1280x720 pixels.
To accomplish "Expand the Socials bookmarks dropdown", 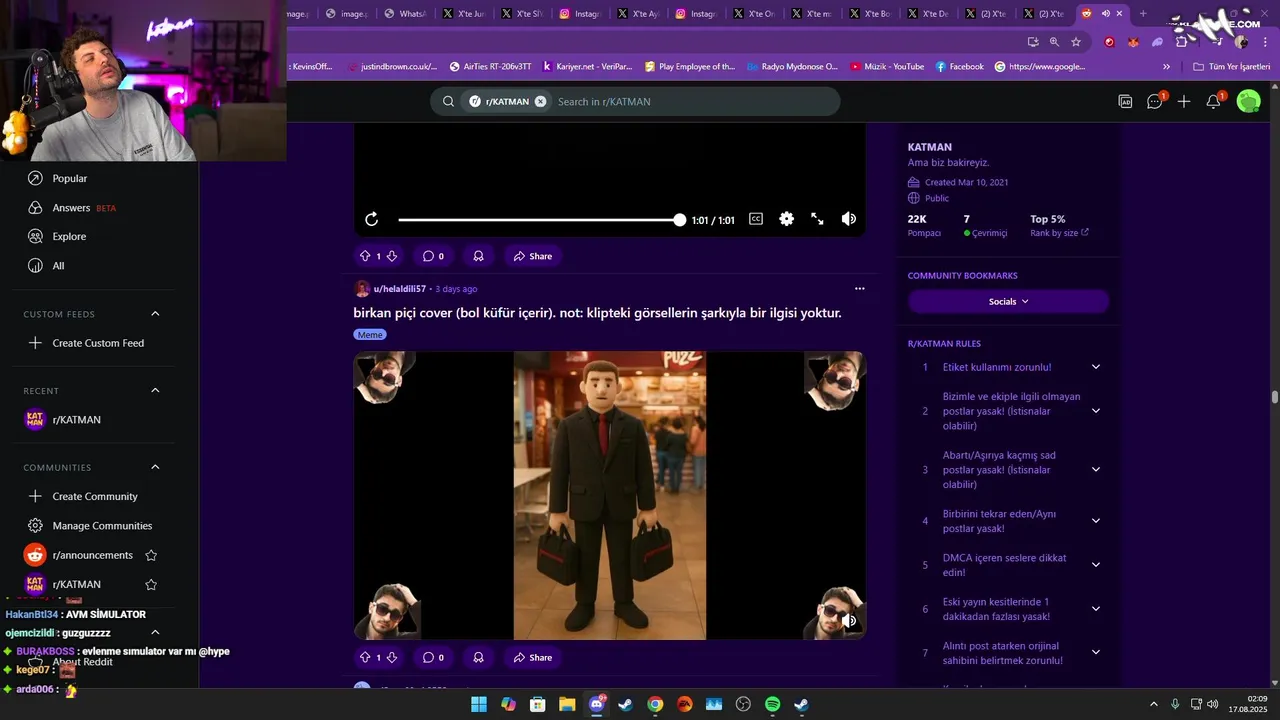I will tap(1008, 301).
